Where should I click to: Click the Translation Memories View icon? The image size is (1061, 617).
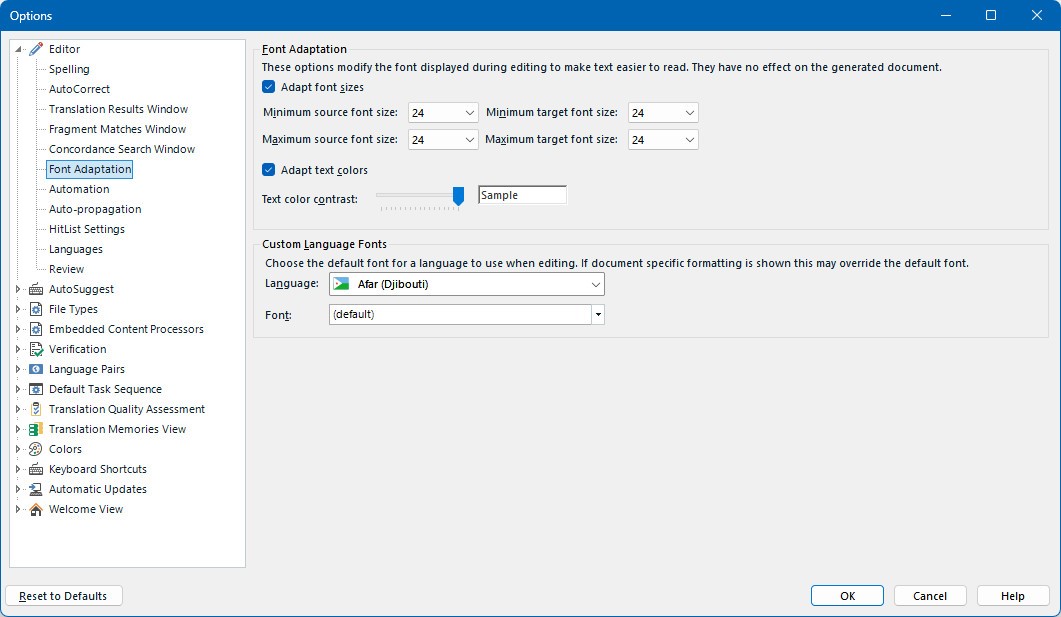pyautogui.click(x=36, y=429)
